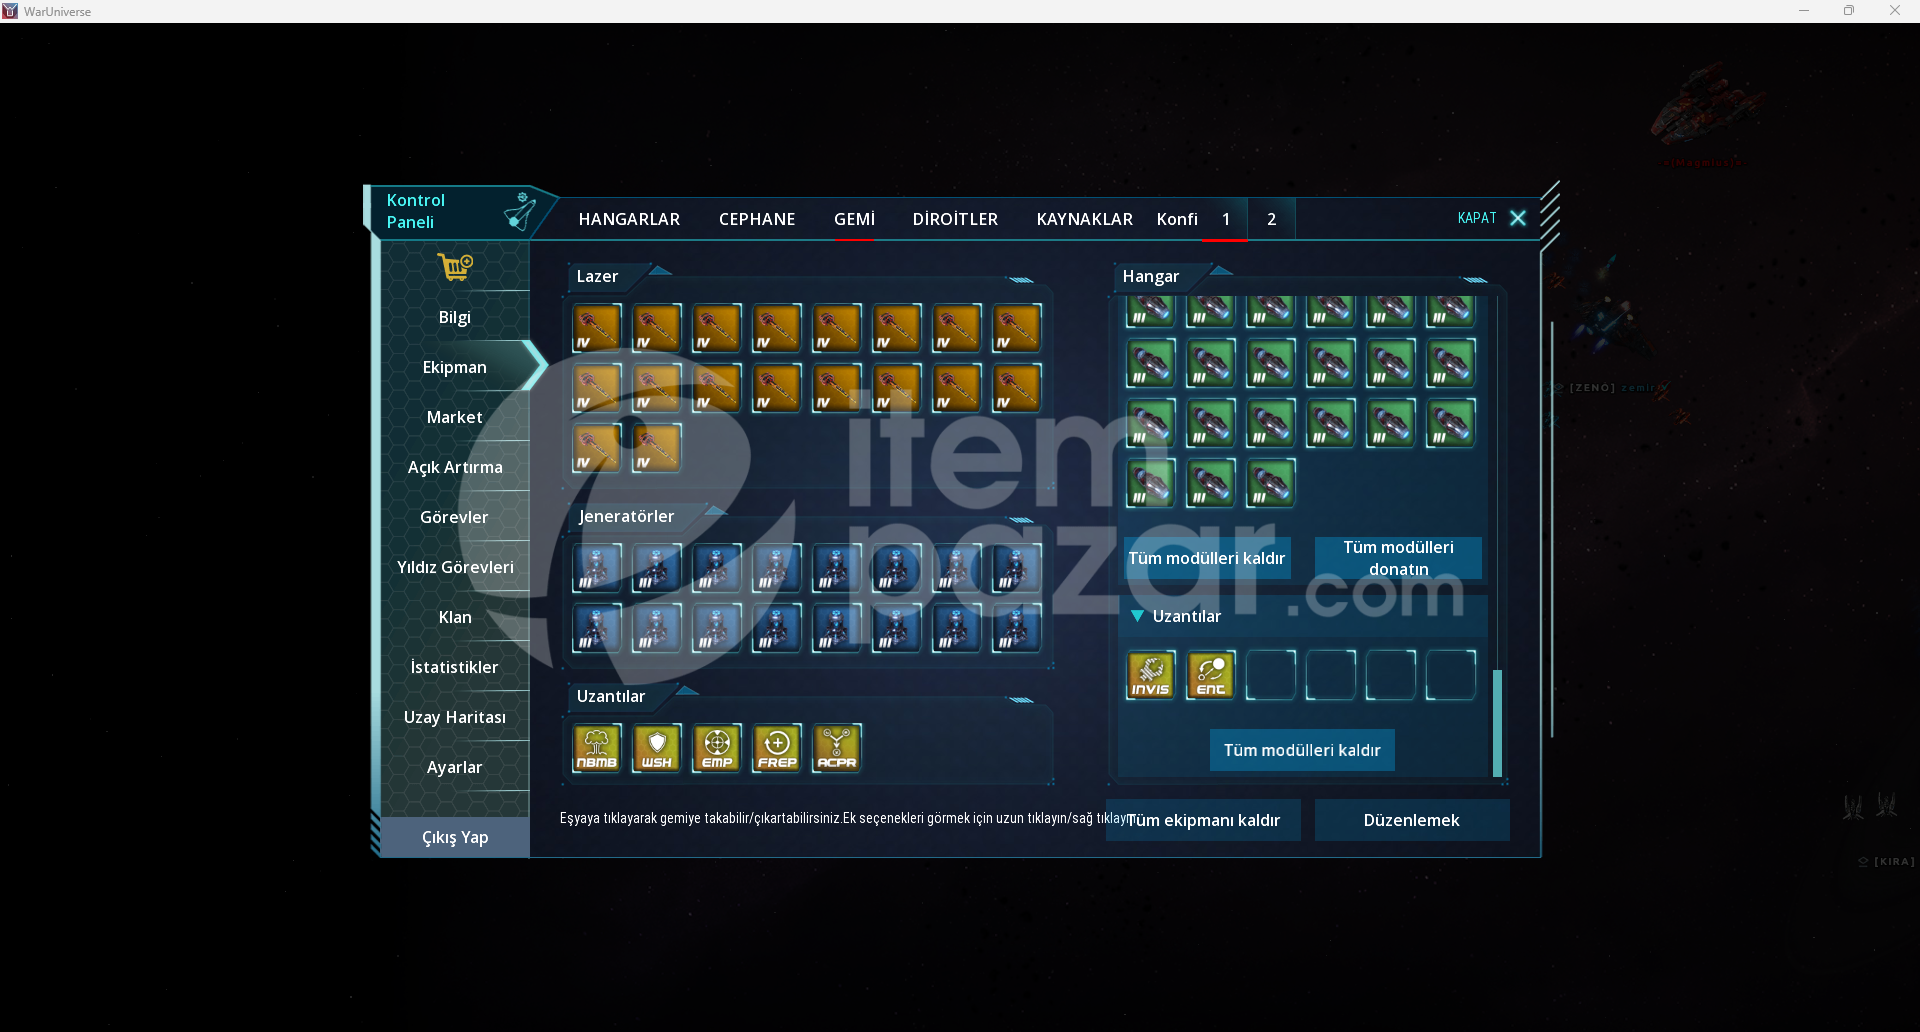This screenshot has height=1032, width=1920.
Task: Click the first empty Hangar extension slot
Action: click(x=1271, y=675)
